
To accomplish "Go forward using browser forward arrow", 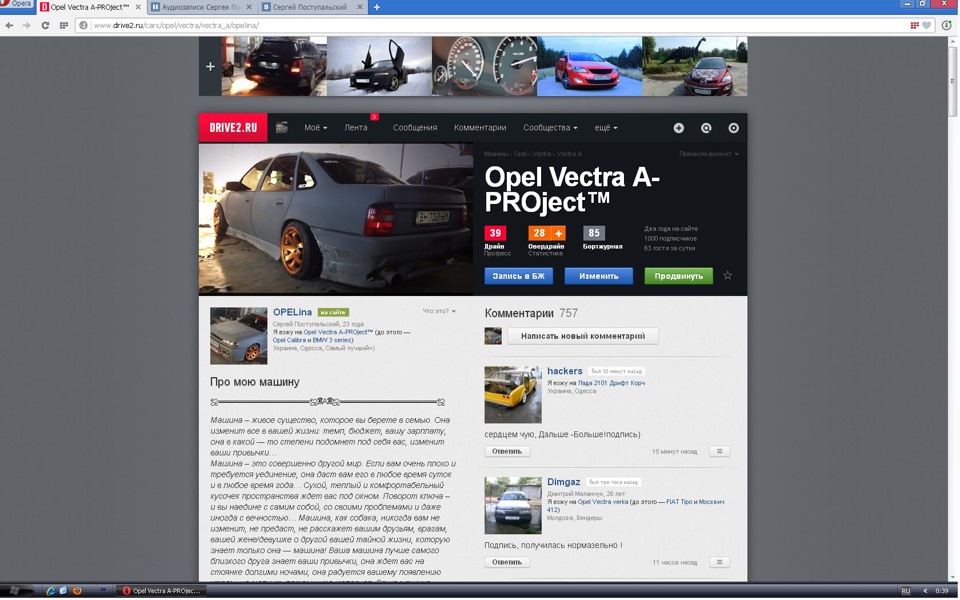I will [x=26, y=25].
